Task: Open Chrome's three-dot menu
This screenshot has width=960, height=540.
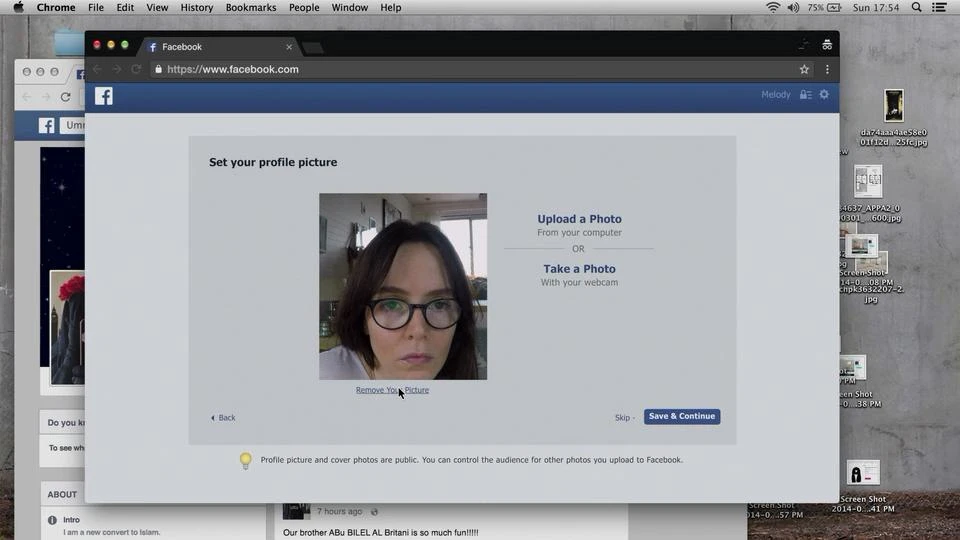Action: pos(827,69)
